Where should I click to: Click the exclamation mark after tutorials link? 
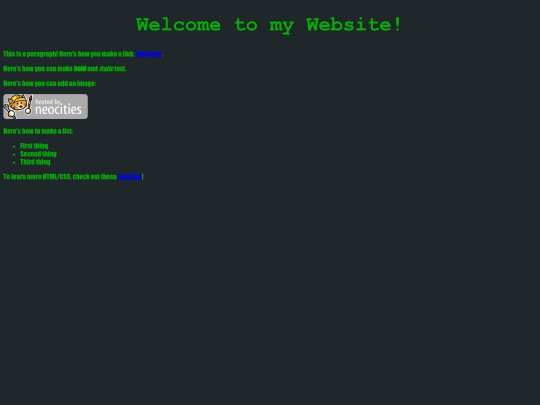click(143, 177)
